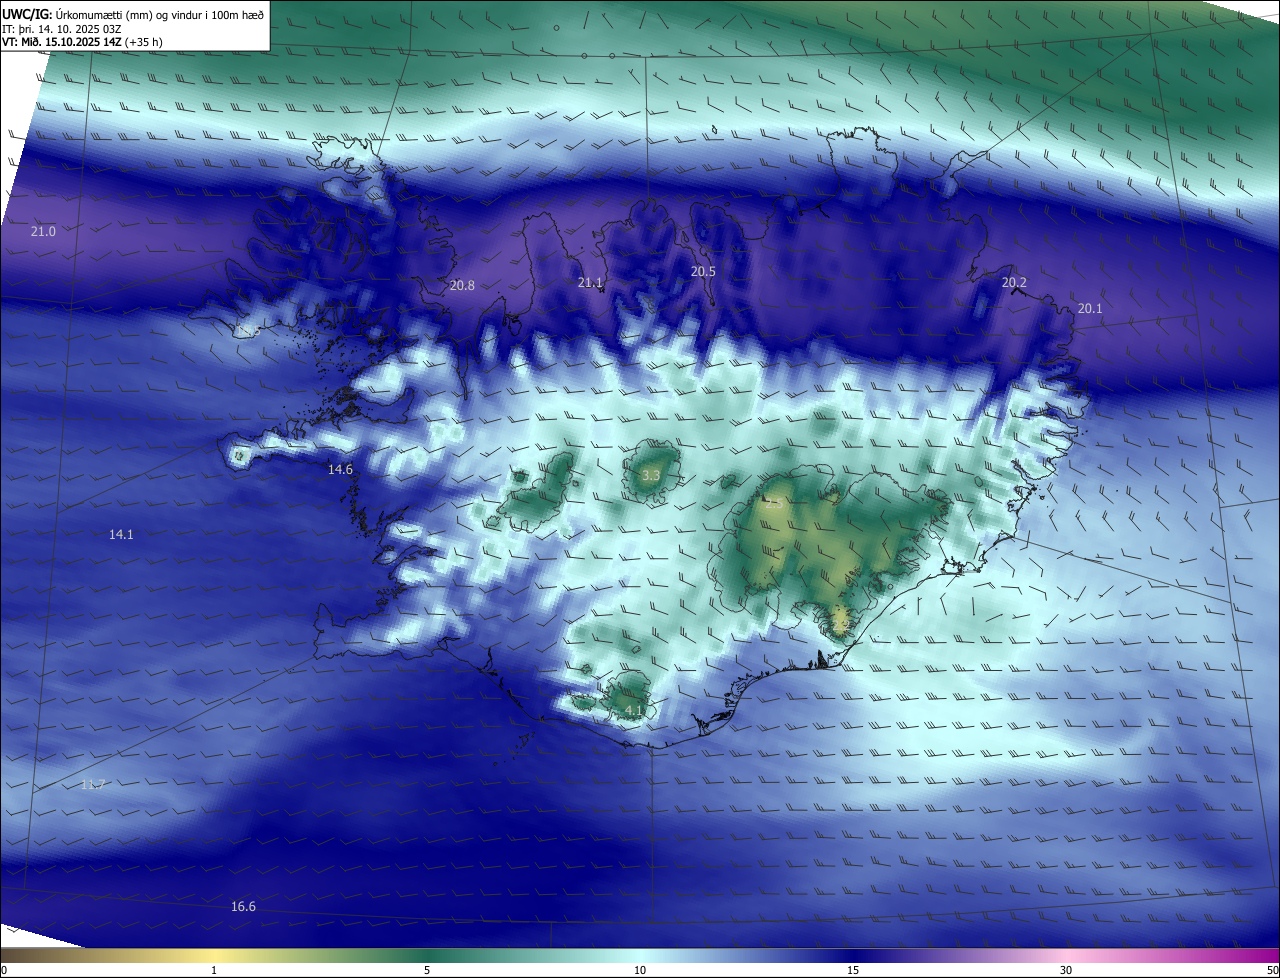
Task: Click the color scale tick labeled 1
Action: (x=214, y=970)
